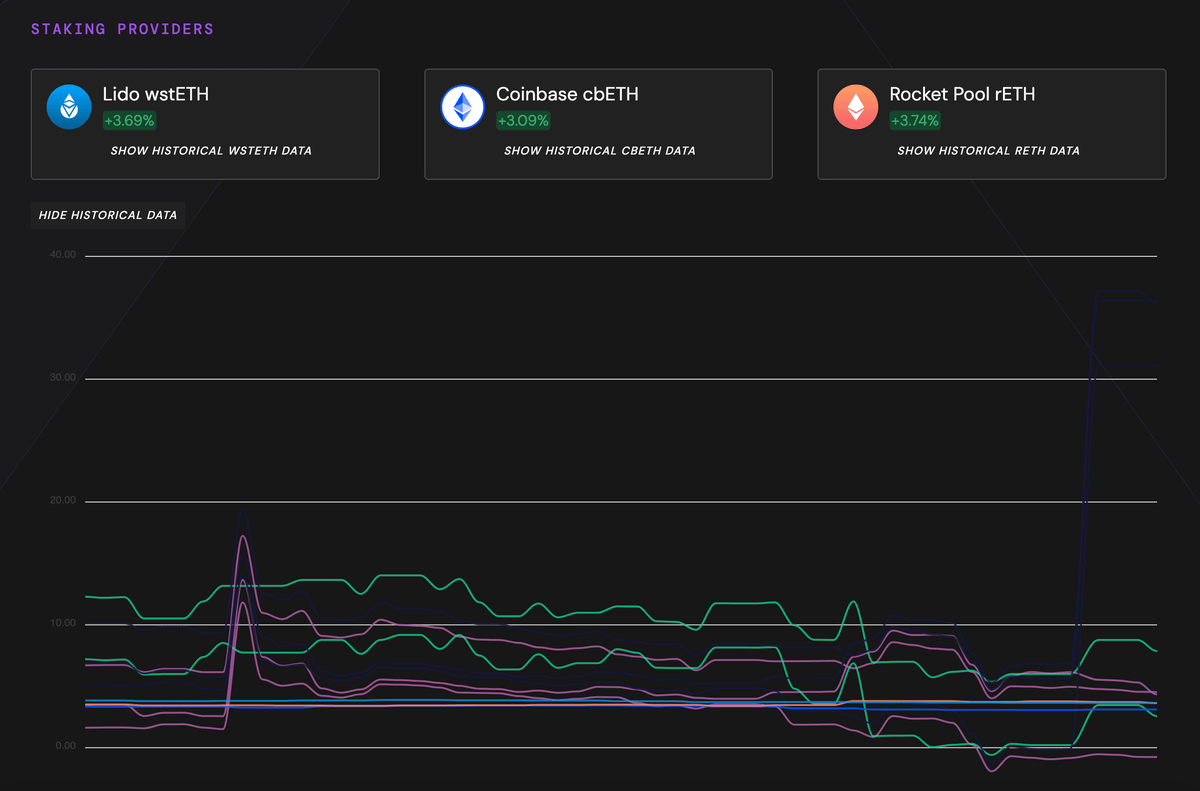Click the Coinbase cbETH Ethereum logo

(463, 107)
